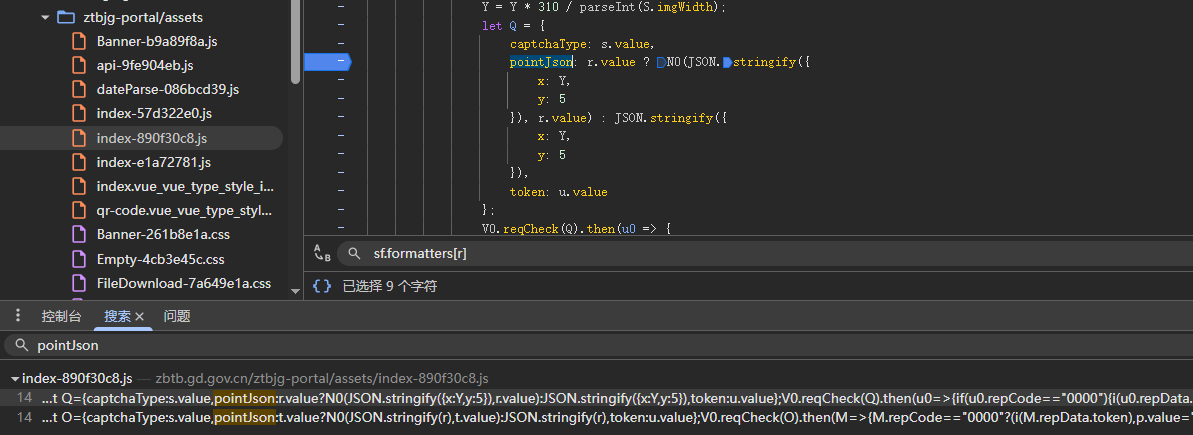The height and width of the screenshot is (435, 1193).
Task: Switch to the 问题 tab
Action: [177, 316]
